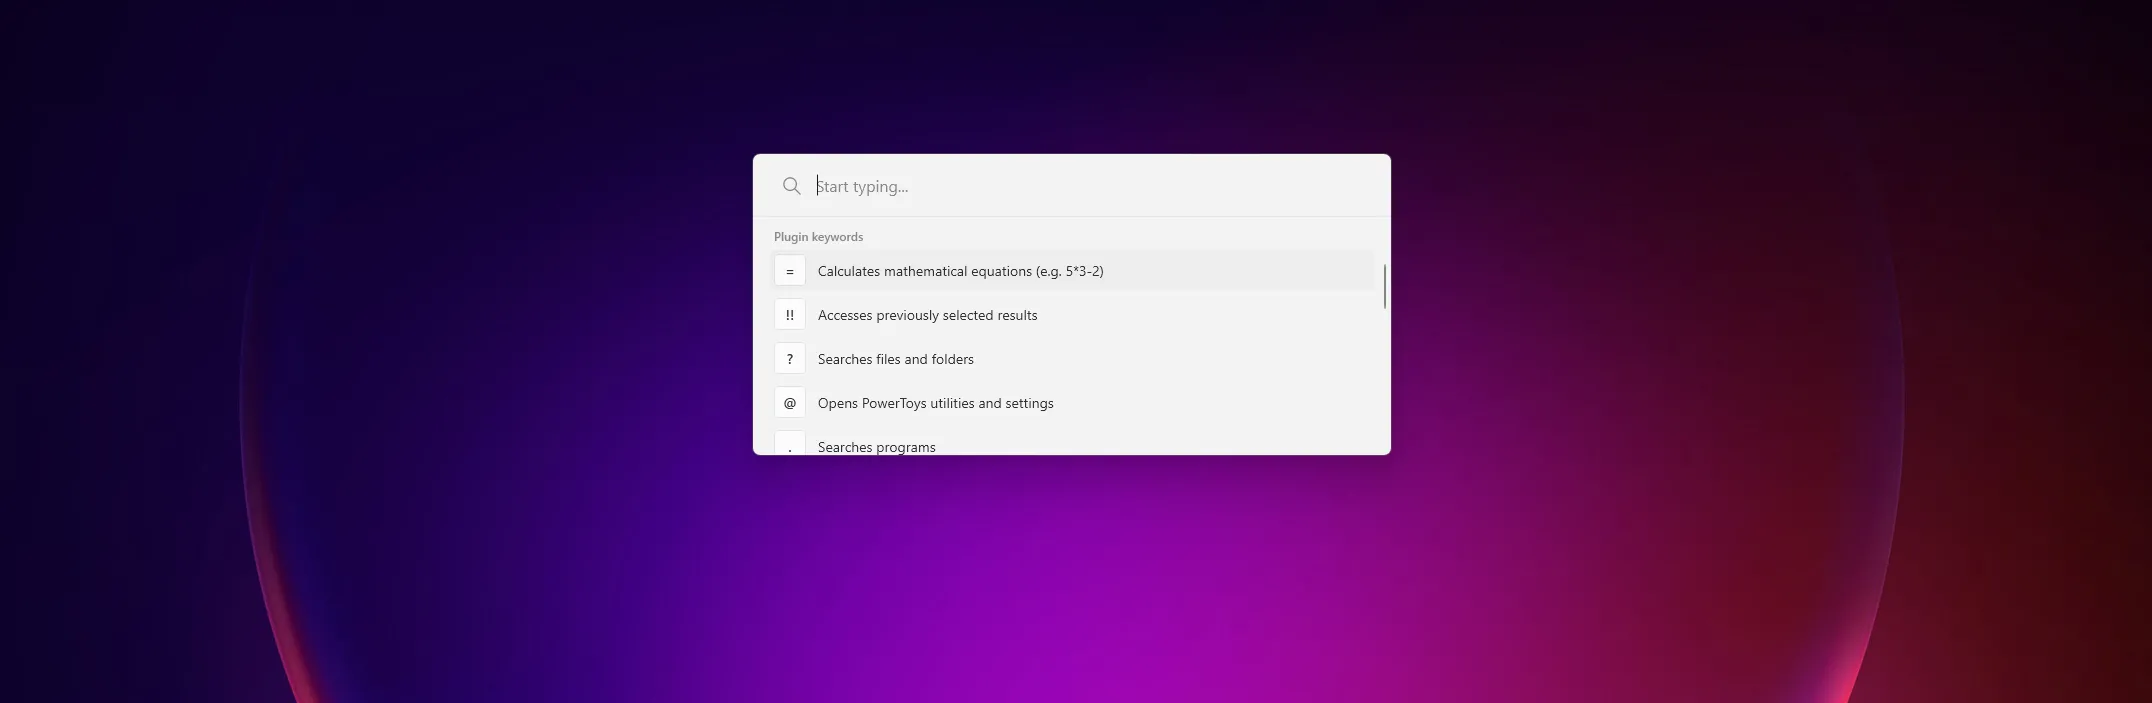Click the magnifier search icon

[x=791, y=186]
